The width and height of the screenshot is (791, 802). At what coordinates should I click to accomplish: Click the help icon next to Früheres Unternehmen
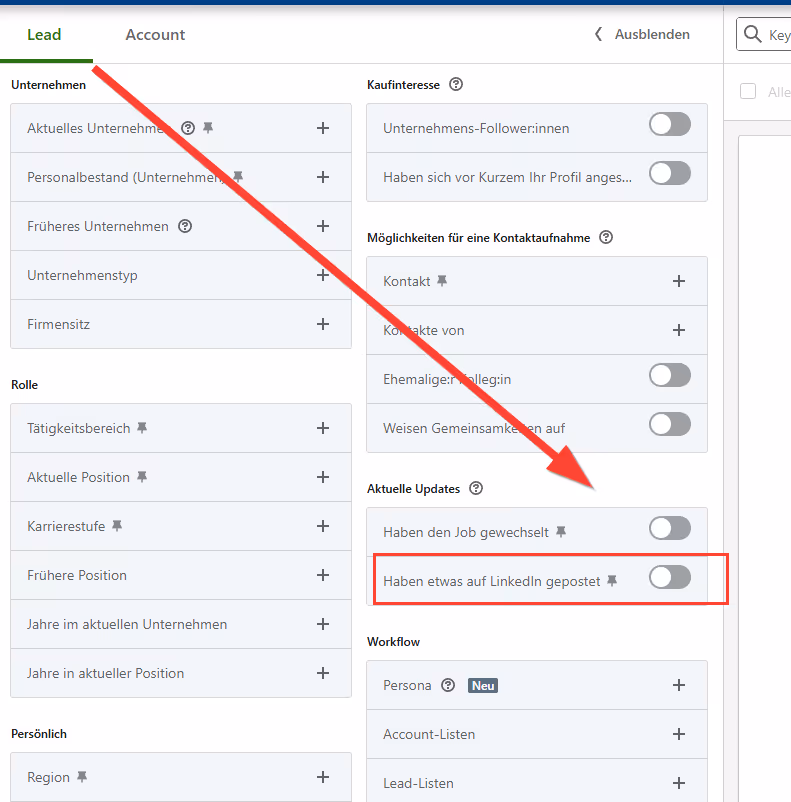(x=185, y=226)
